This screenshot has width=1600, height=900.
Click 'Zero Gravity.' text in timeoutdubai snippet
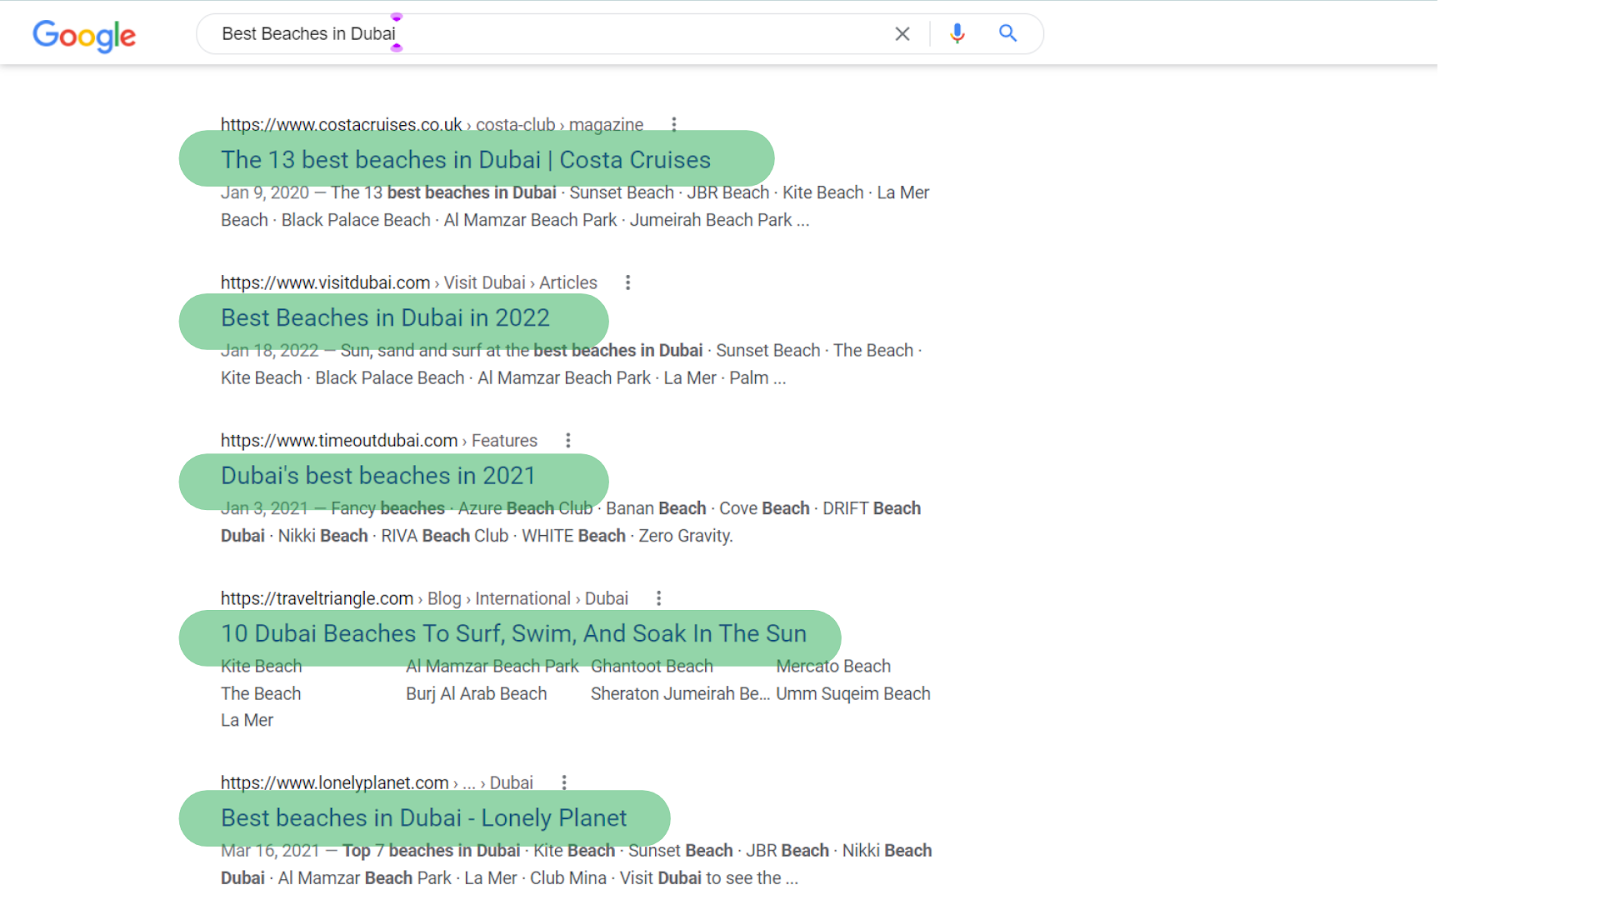(686, 536)
